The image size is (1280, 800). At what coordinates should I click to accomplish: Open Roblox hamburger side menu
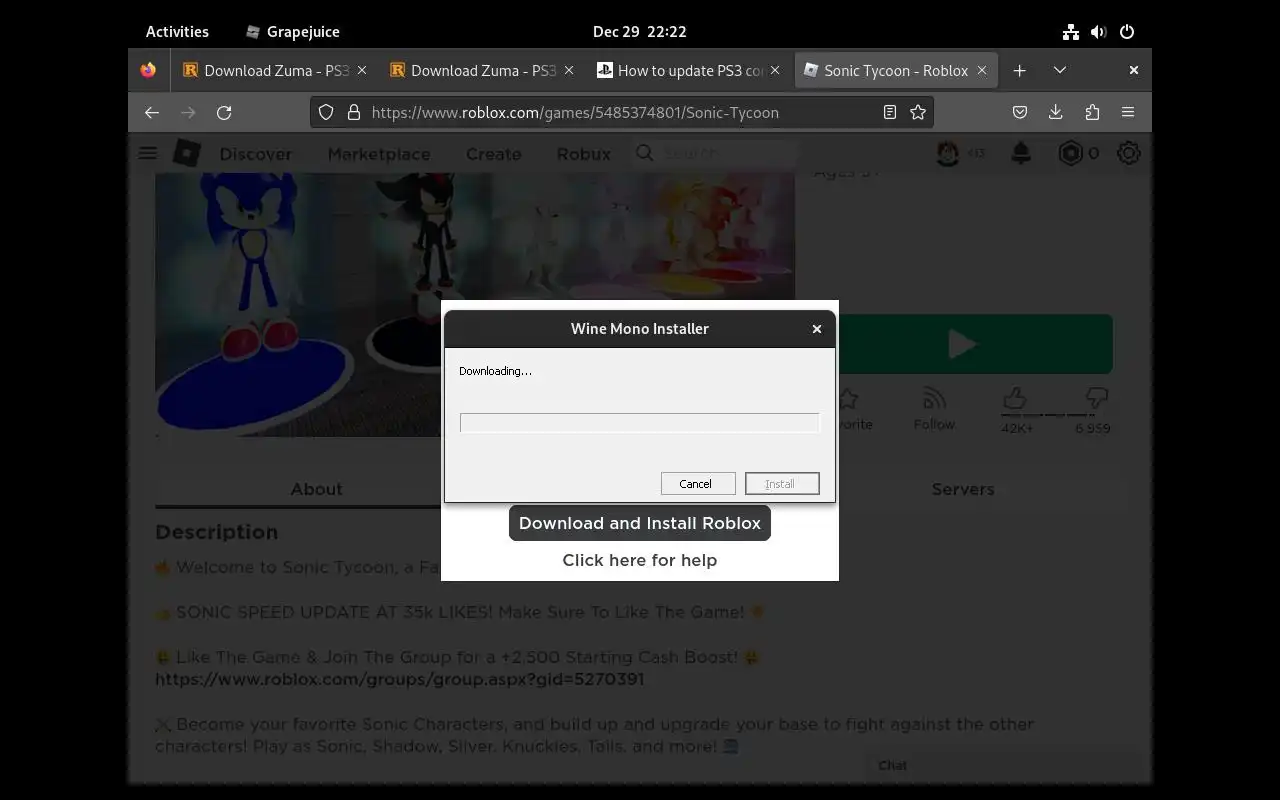pos(148,153)
